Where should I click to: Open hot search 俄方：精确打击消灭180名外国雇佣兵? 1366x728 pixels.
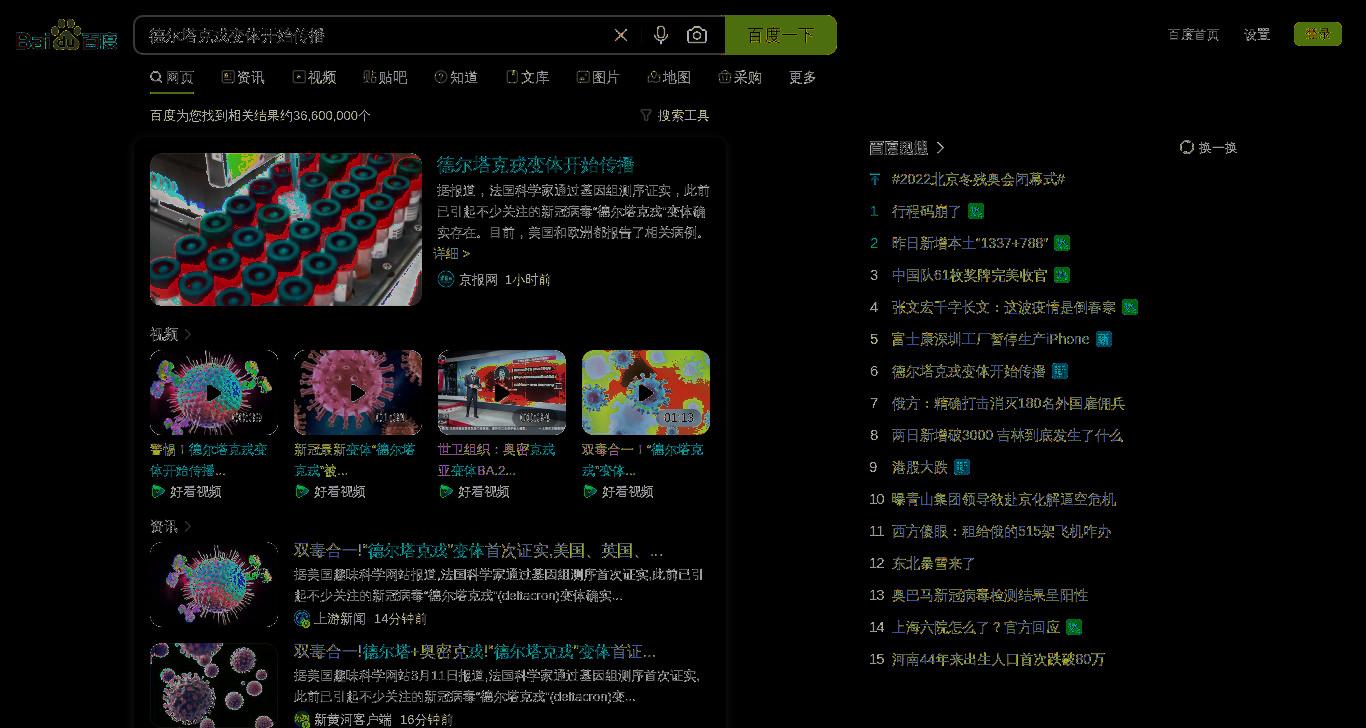(1008, 403)
